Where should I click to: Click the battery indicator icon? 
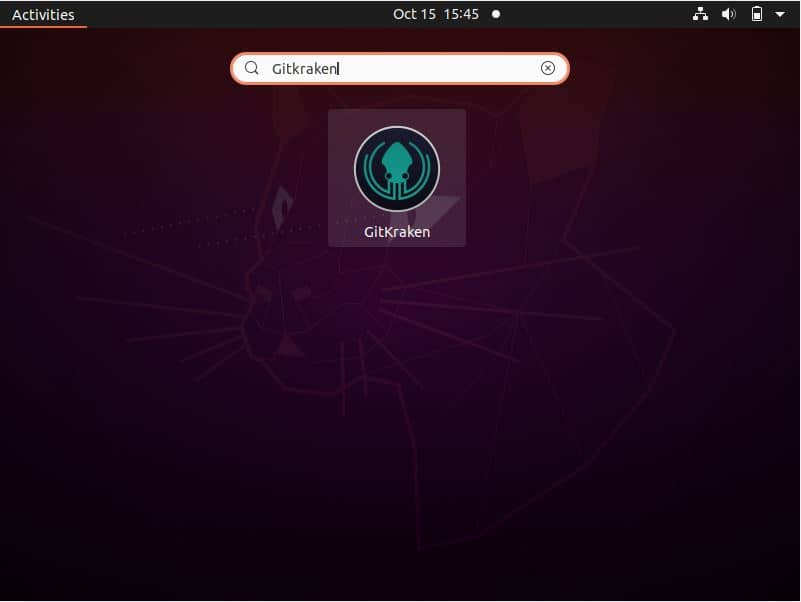[757, 14]
